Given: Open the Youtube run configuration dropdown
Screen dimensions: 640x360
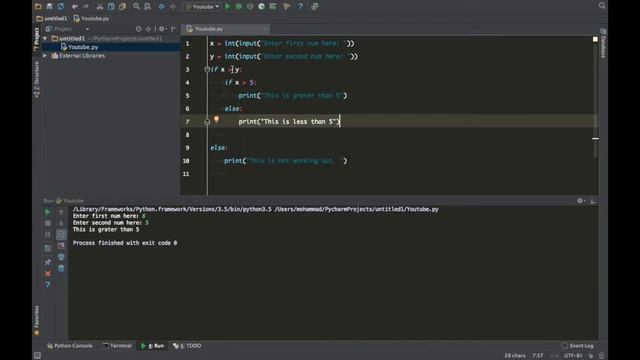Looking at the screenshot, I should pyautogui.click(x=202, y=7).
